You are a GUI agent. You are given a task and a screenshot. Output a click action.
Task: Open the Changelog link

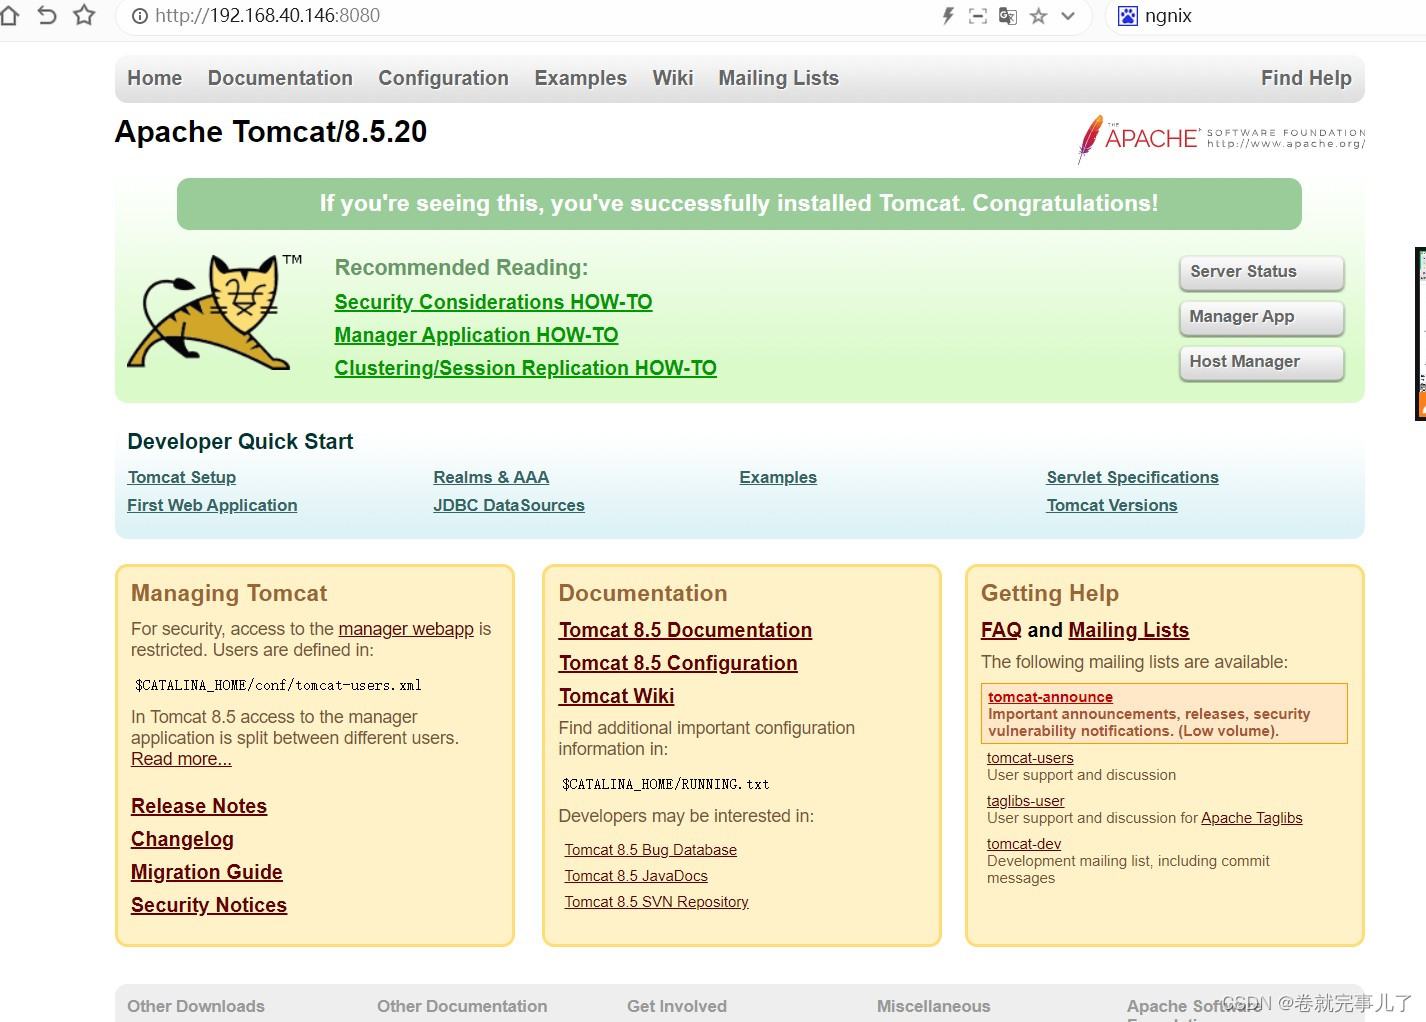click(x=182, y=839)
